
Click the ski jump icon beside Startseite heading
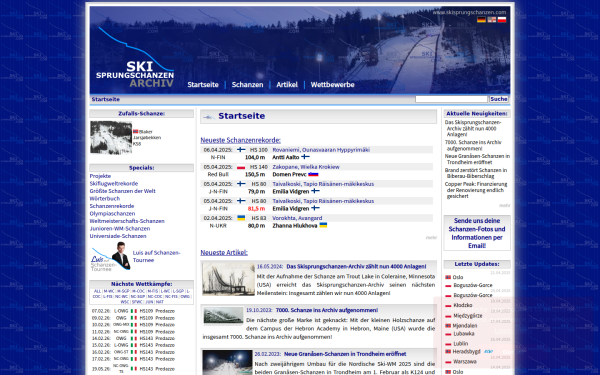pos(209,116)
